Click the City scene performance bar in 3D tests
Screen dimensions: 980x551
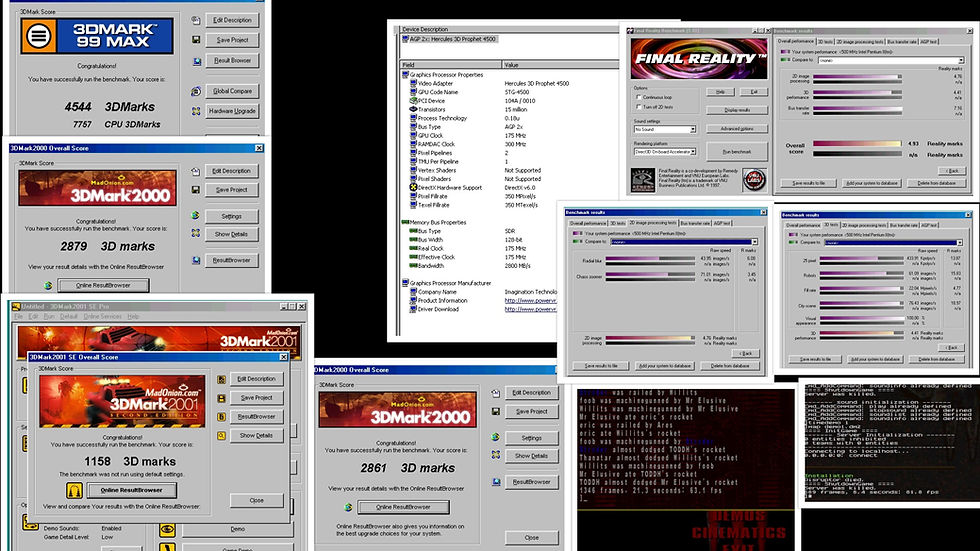pos(861,304)
